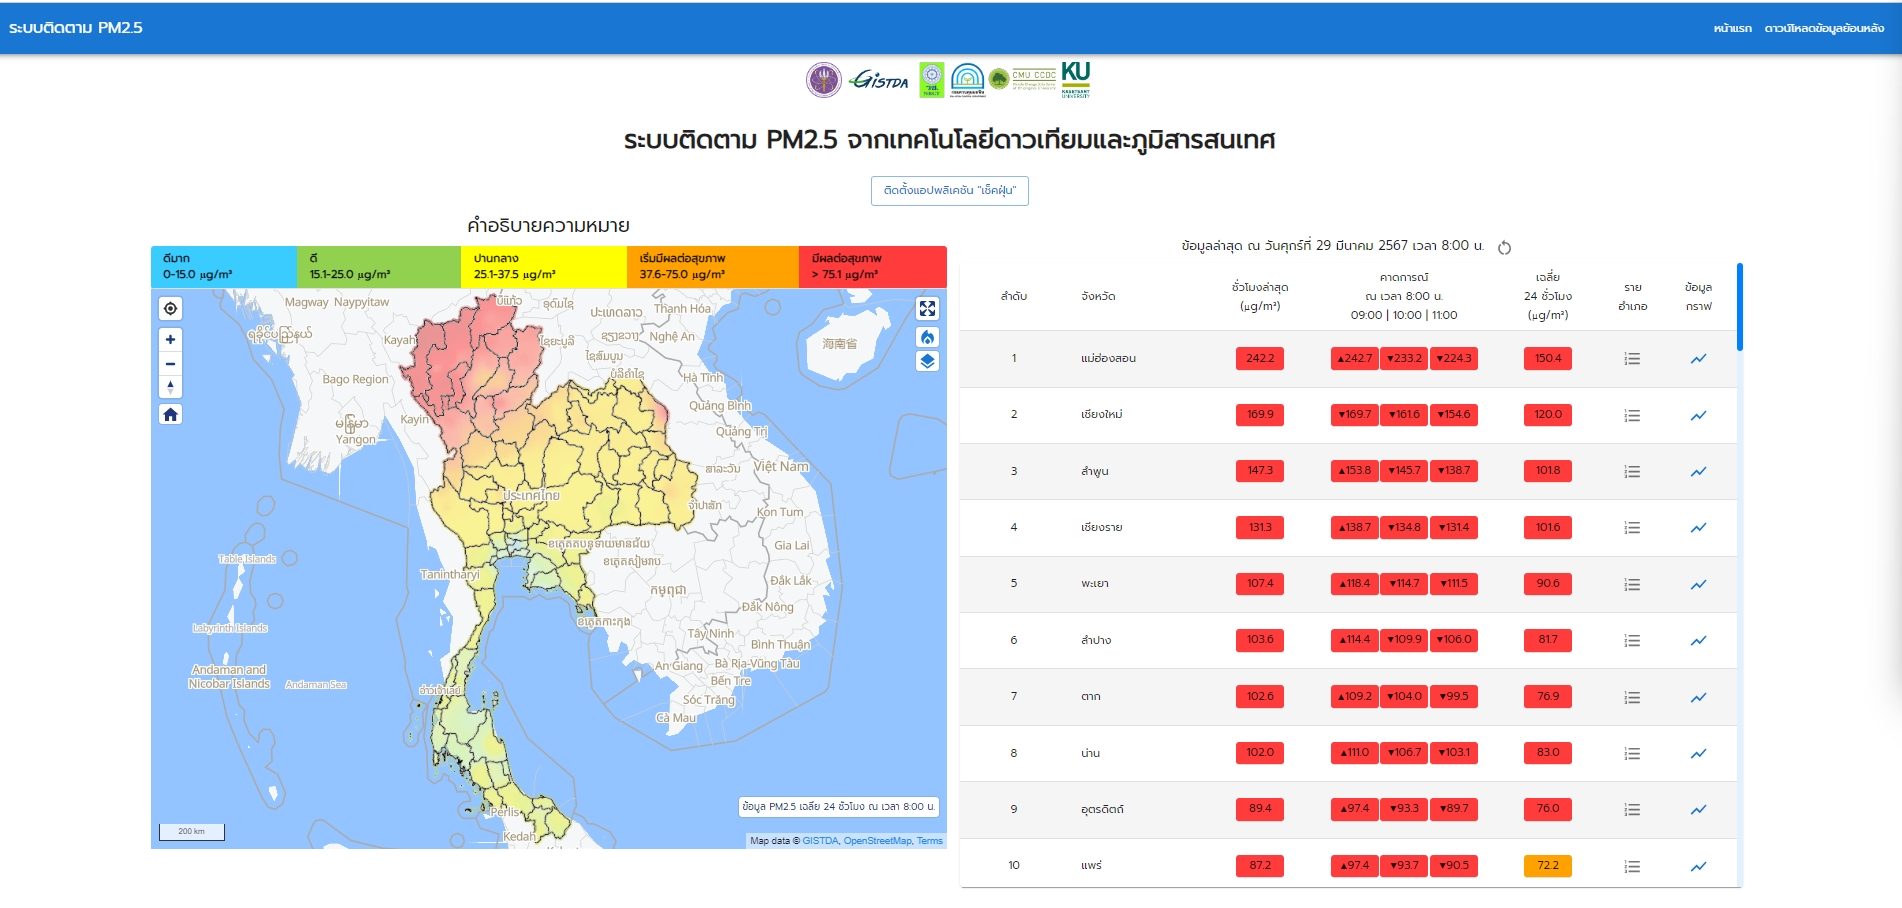This screenshot has width=1902, height=908.
Task: Select yellow ปานกลาง 25.1-37.5 legend swatch
Action: coord(543,267)
